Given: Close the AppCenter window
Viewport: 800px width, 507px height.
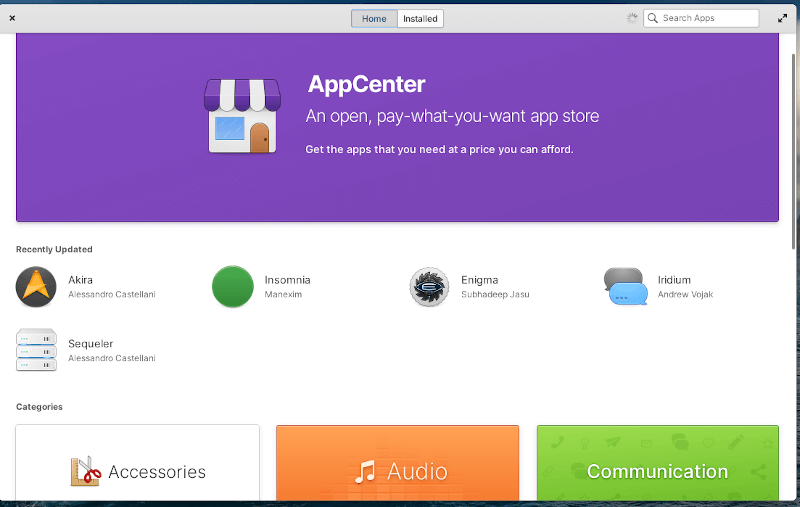Looking at the screenshot, I should tap(11, 18).
